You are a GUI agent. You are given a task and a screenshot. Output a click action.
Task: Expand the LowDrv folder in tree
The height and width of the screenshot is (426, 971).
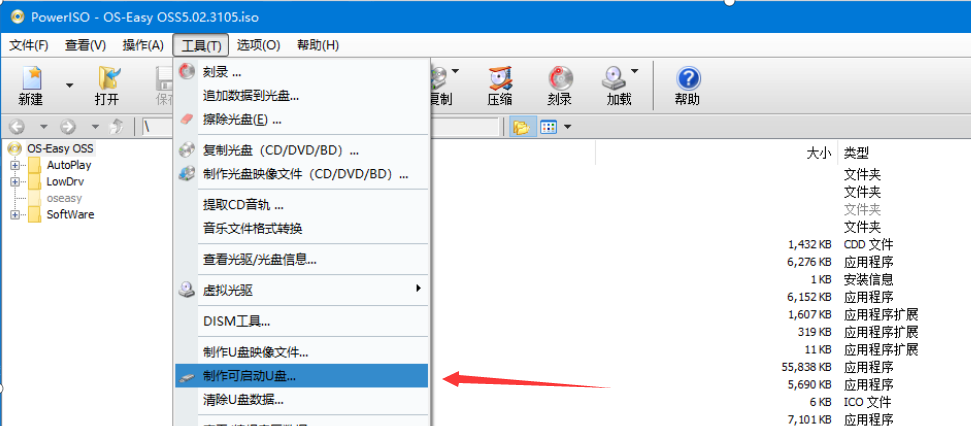(x=15, y=182)
